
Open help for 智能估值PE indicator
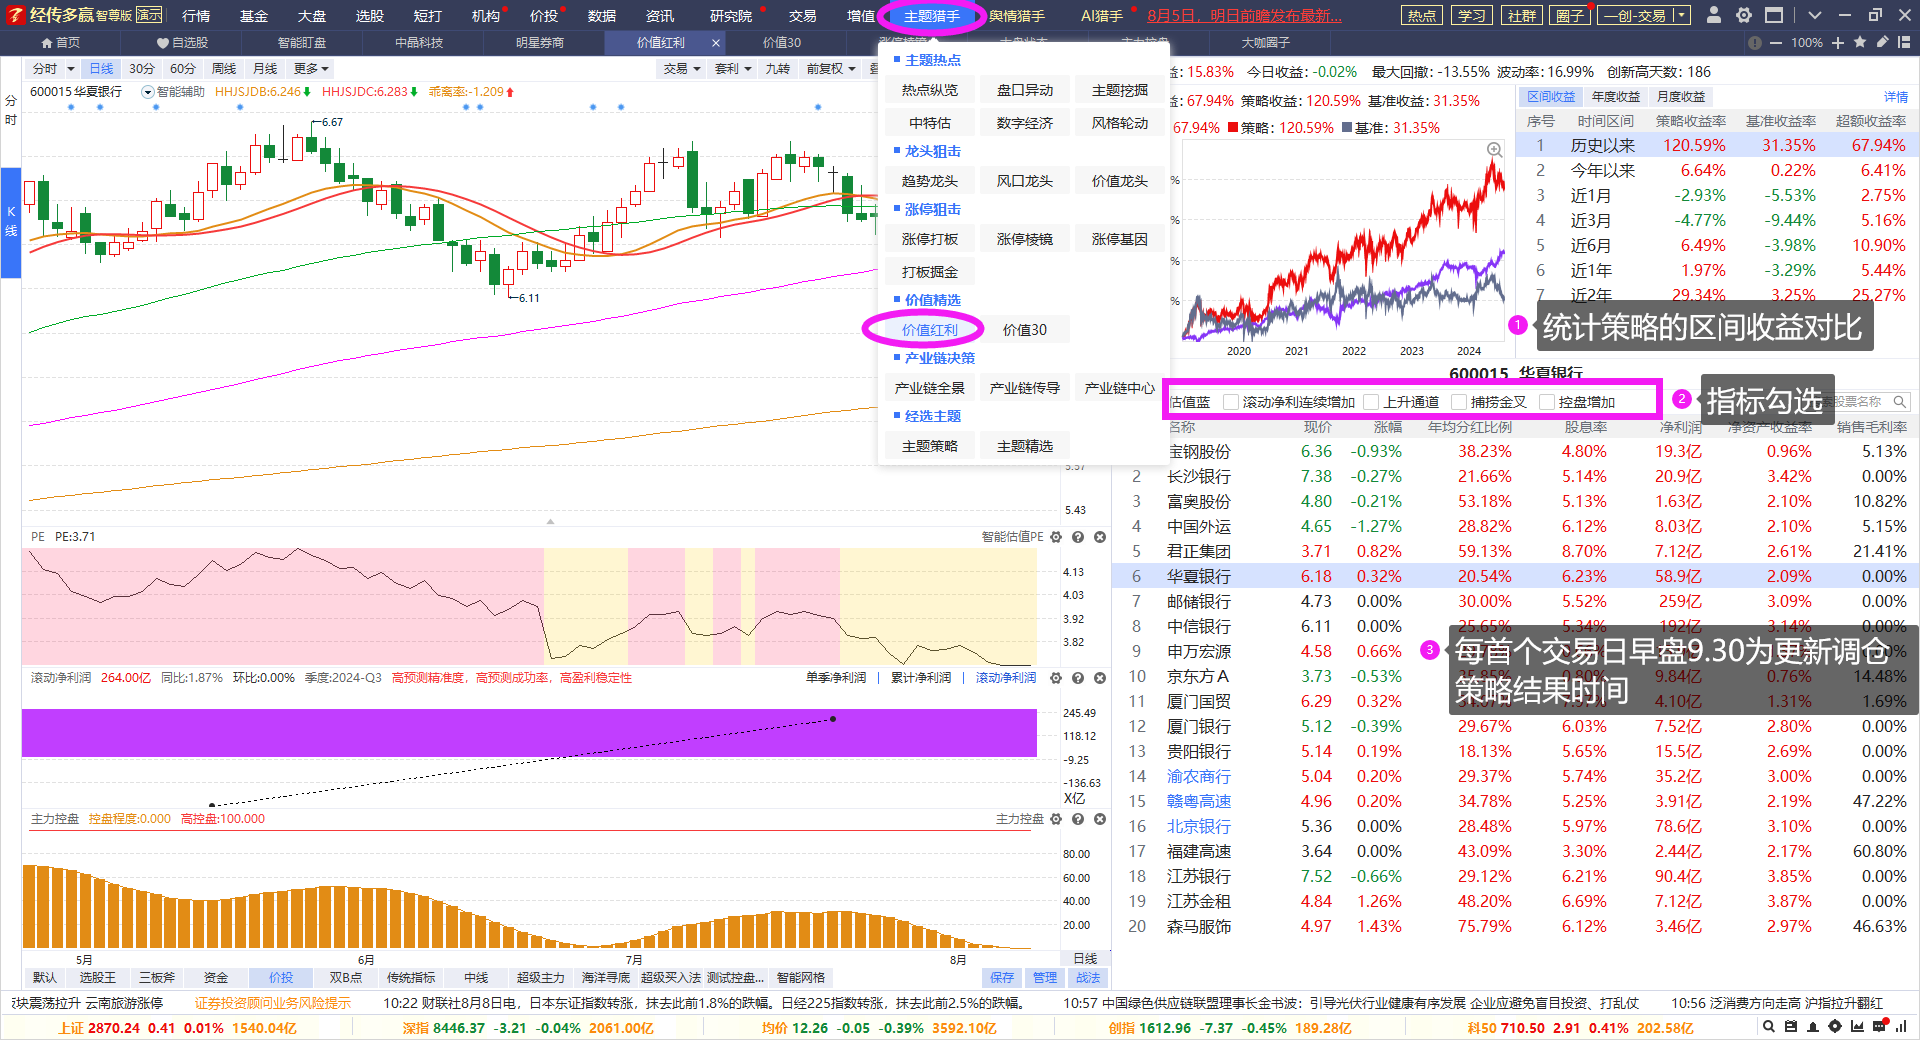tap(1078, 537)
